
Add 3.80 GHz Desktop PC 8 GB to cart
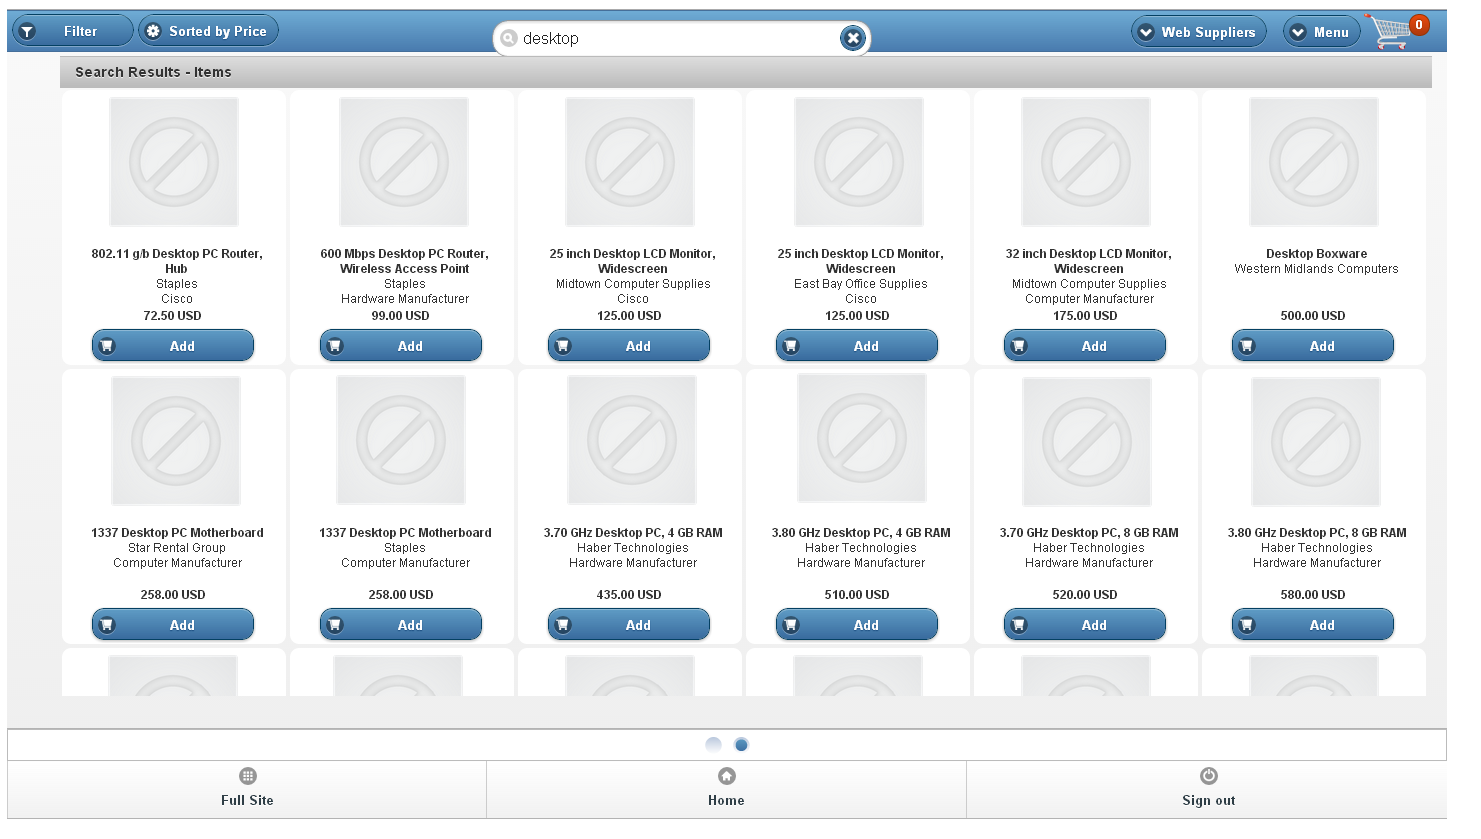1313,625
